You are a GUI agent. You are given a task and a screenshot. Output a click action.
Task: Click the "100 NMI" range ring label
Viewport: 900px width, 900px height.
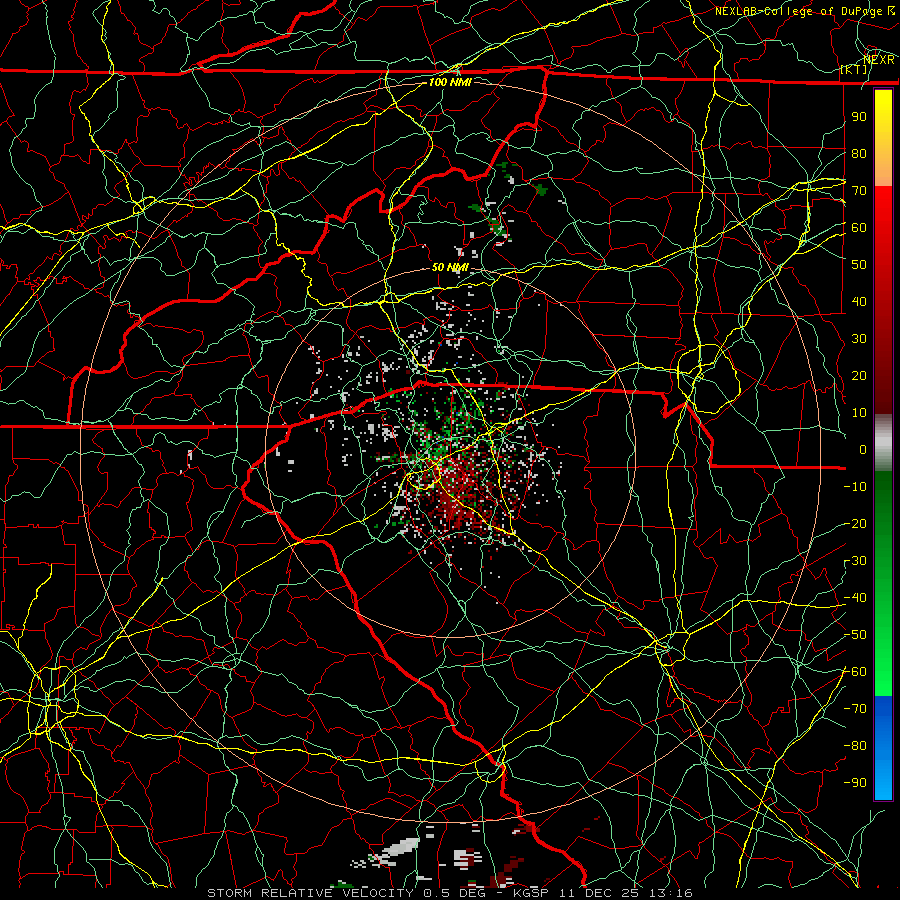click(450, 82)
